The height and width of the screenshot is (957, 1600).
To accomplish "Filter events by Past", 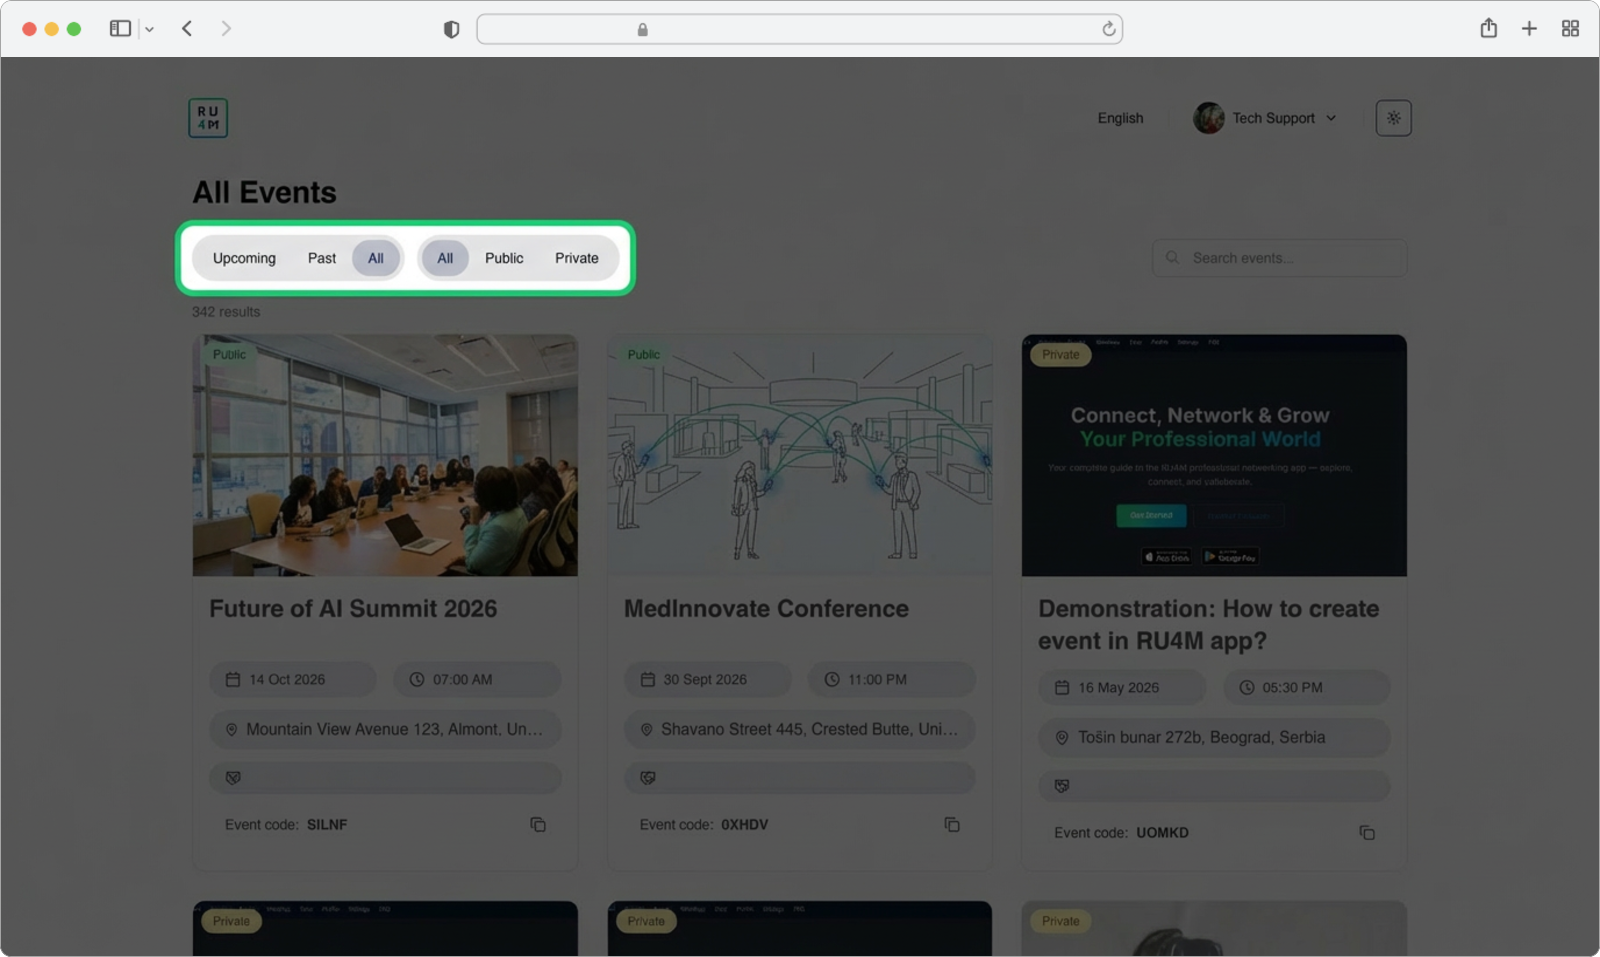I will 321,258.
